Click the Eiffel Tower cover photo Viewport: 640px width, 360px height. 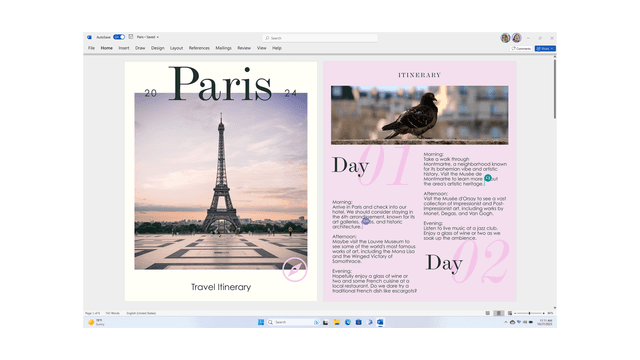tap(221, 181)
